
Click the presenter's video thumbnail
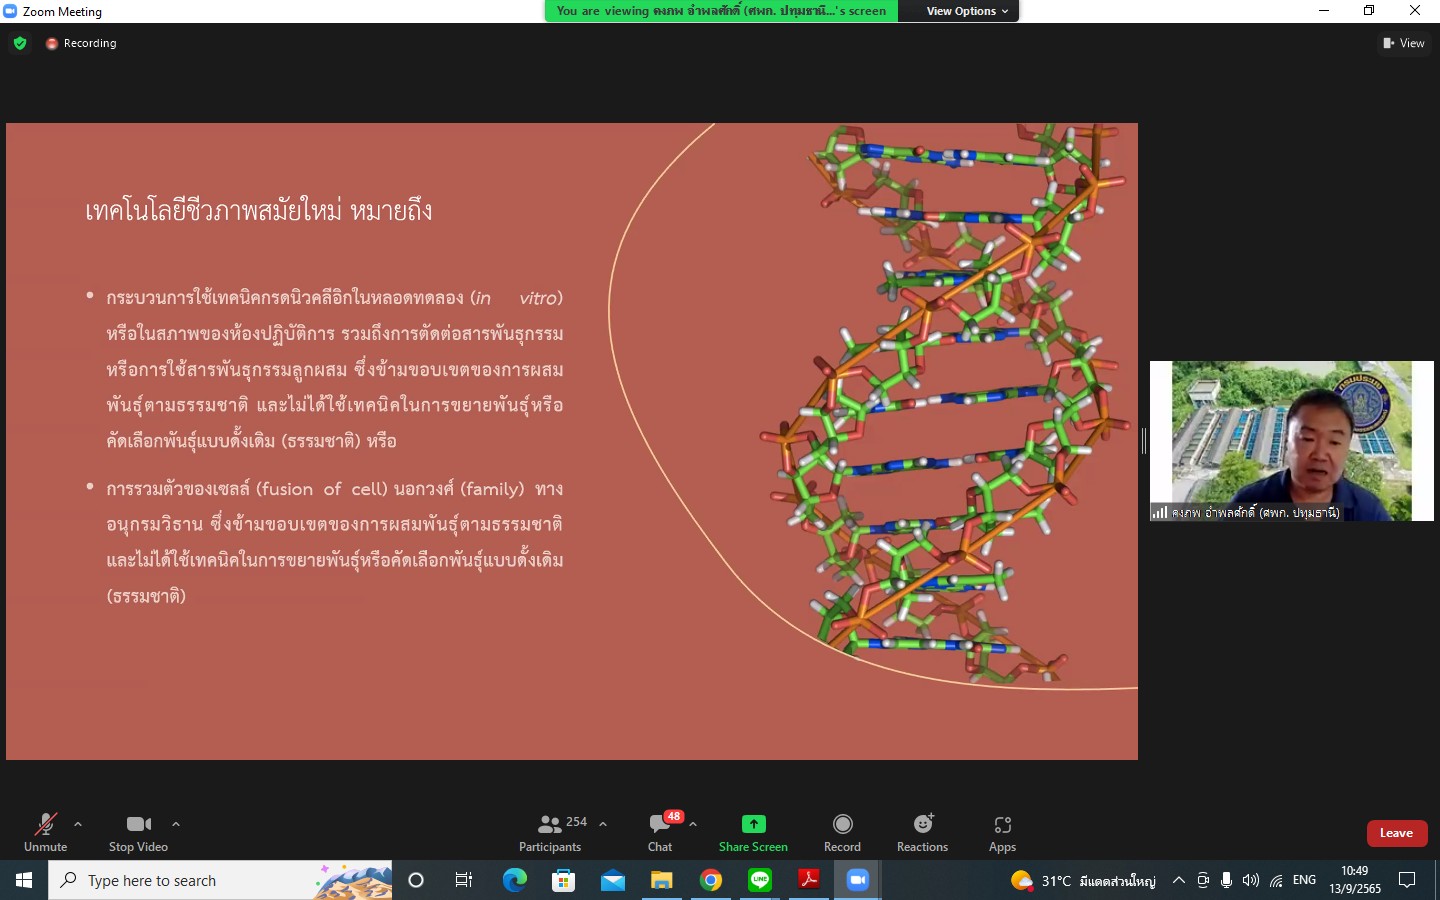pyautogui.click(x=1291, y=441)
